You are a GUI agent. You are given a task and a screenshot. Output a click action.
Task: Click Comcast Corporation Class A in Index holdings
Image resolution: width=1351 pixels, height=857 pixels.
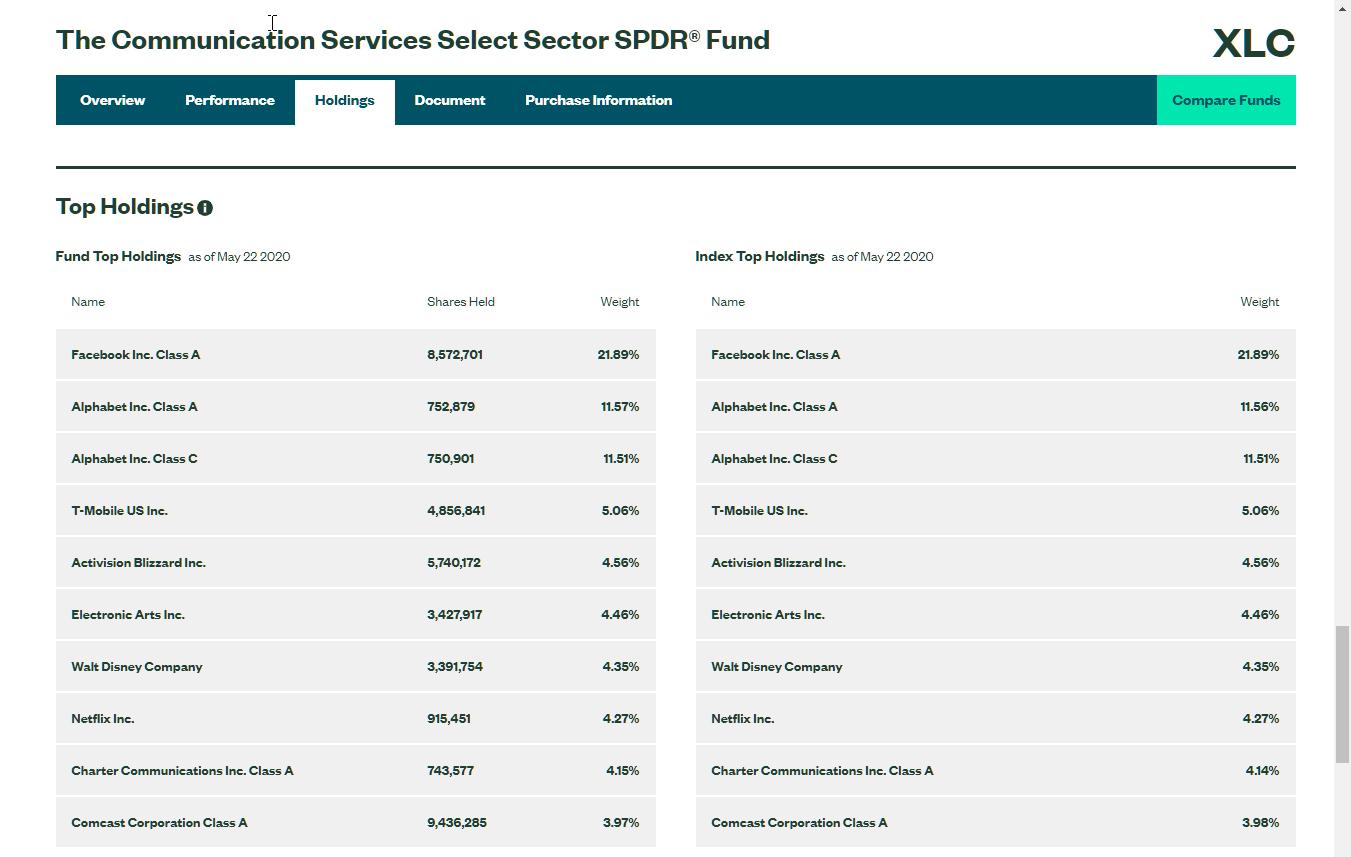[799, 823]
